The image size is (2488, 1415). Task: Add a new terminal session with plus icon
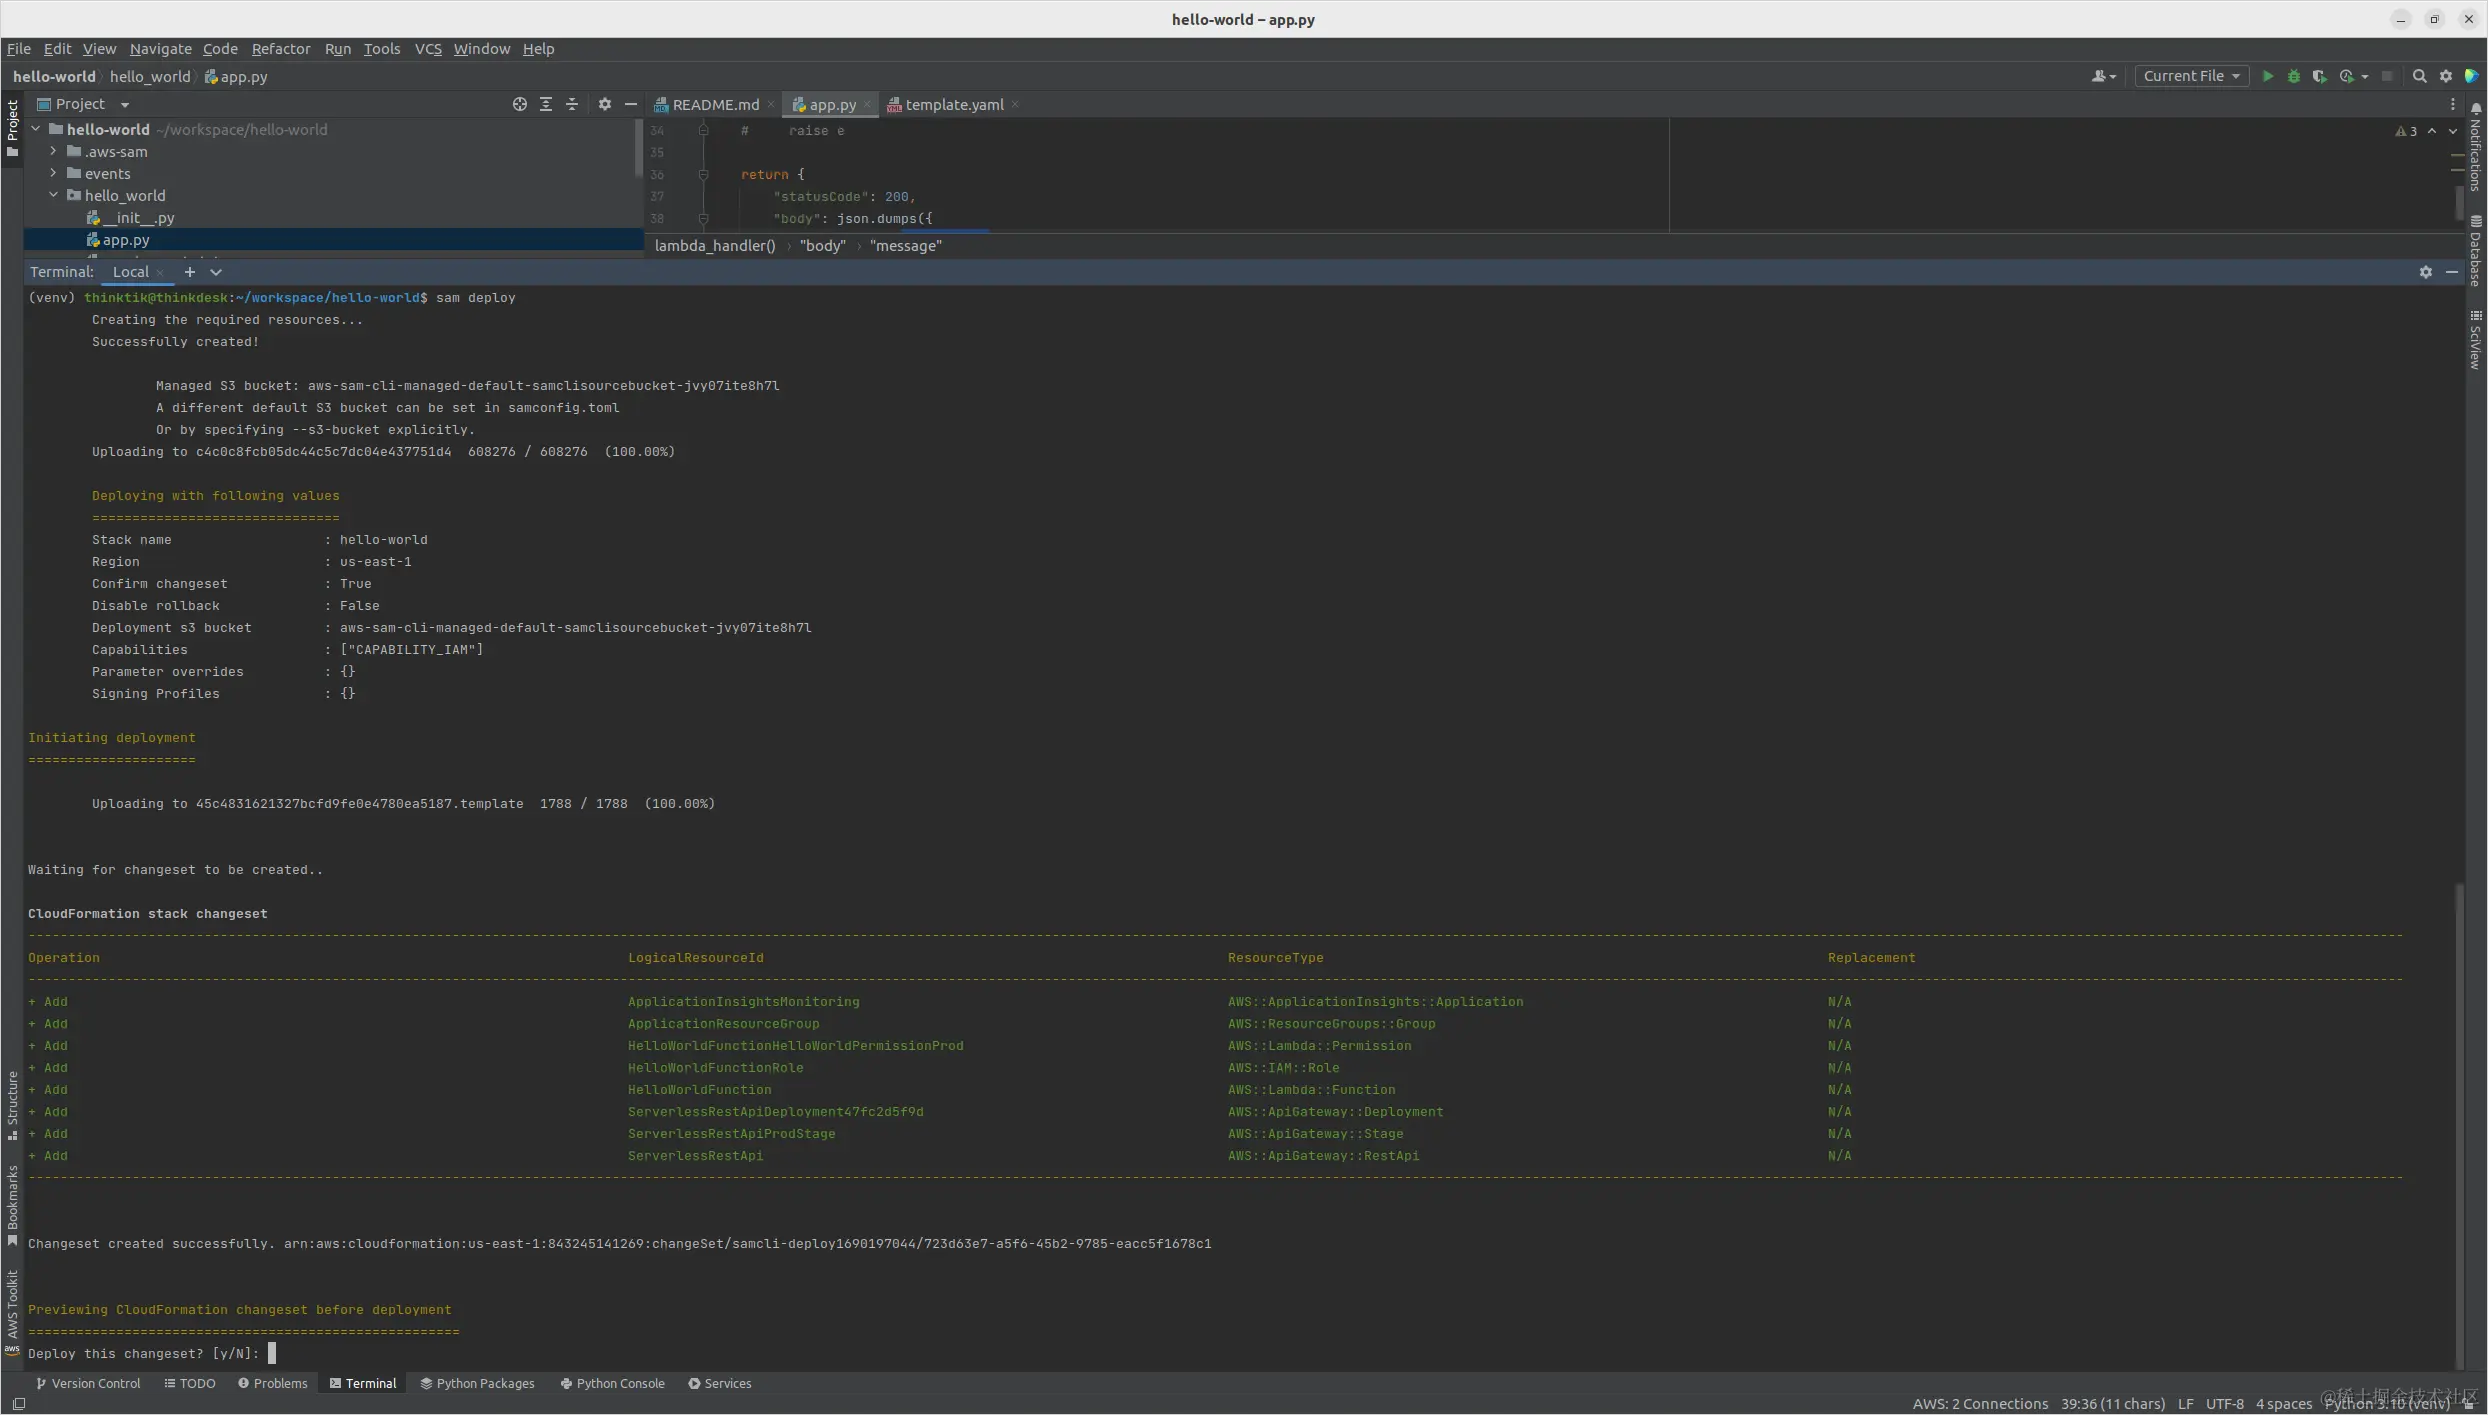(x=189, y=272)
